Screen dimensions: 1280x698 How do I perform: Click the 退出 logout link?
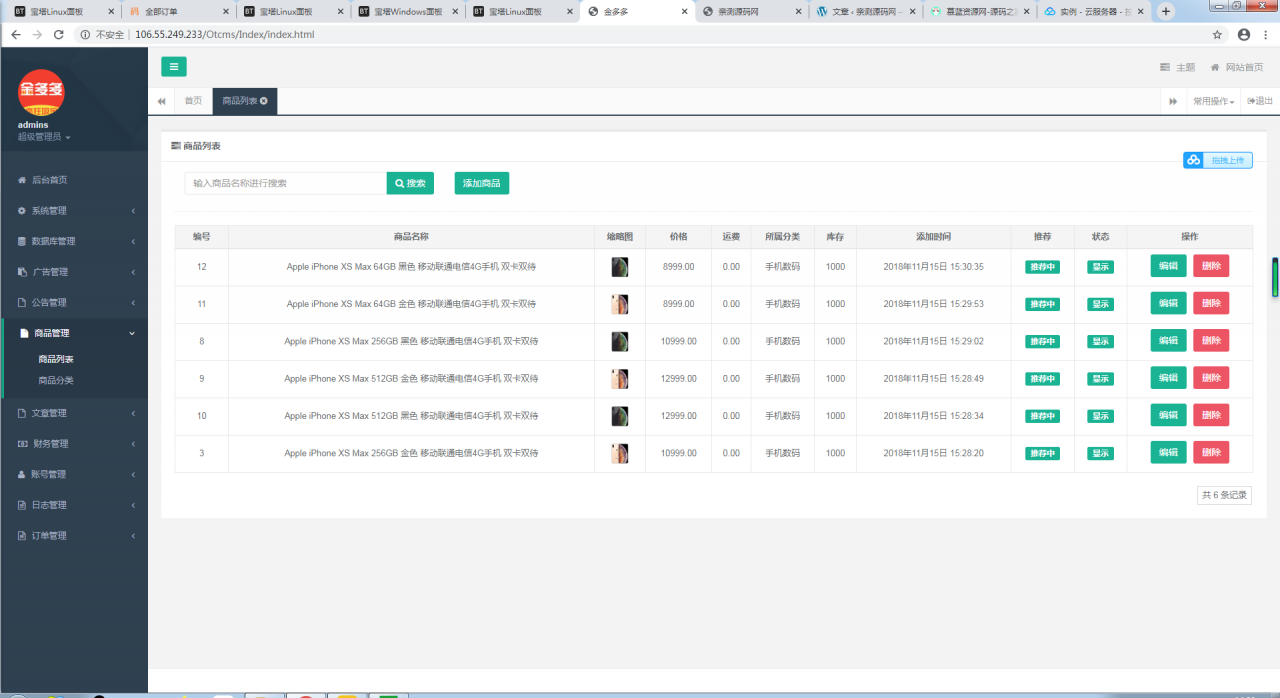(1260, 101)
